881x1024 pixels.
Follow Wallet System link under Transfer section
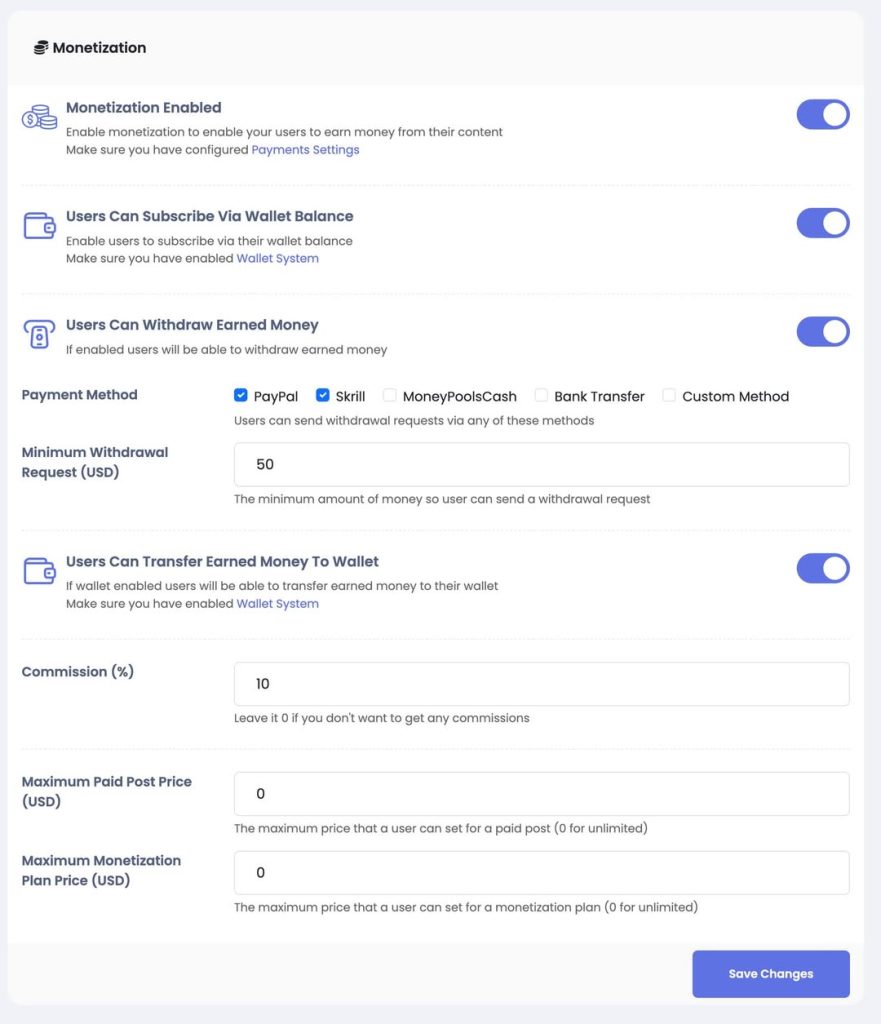[x=278, y=603]
